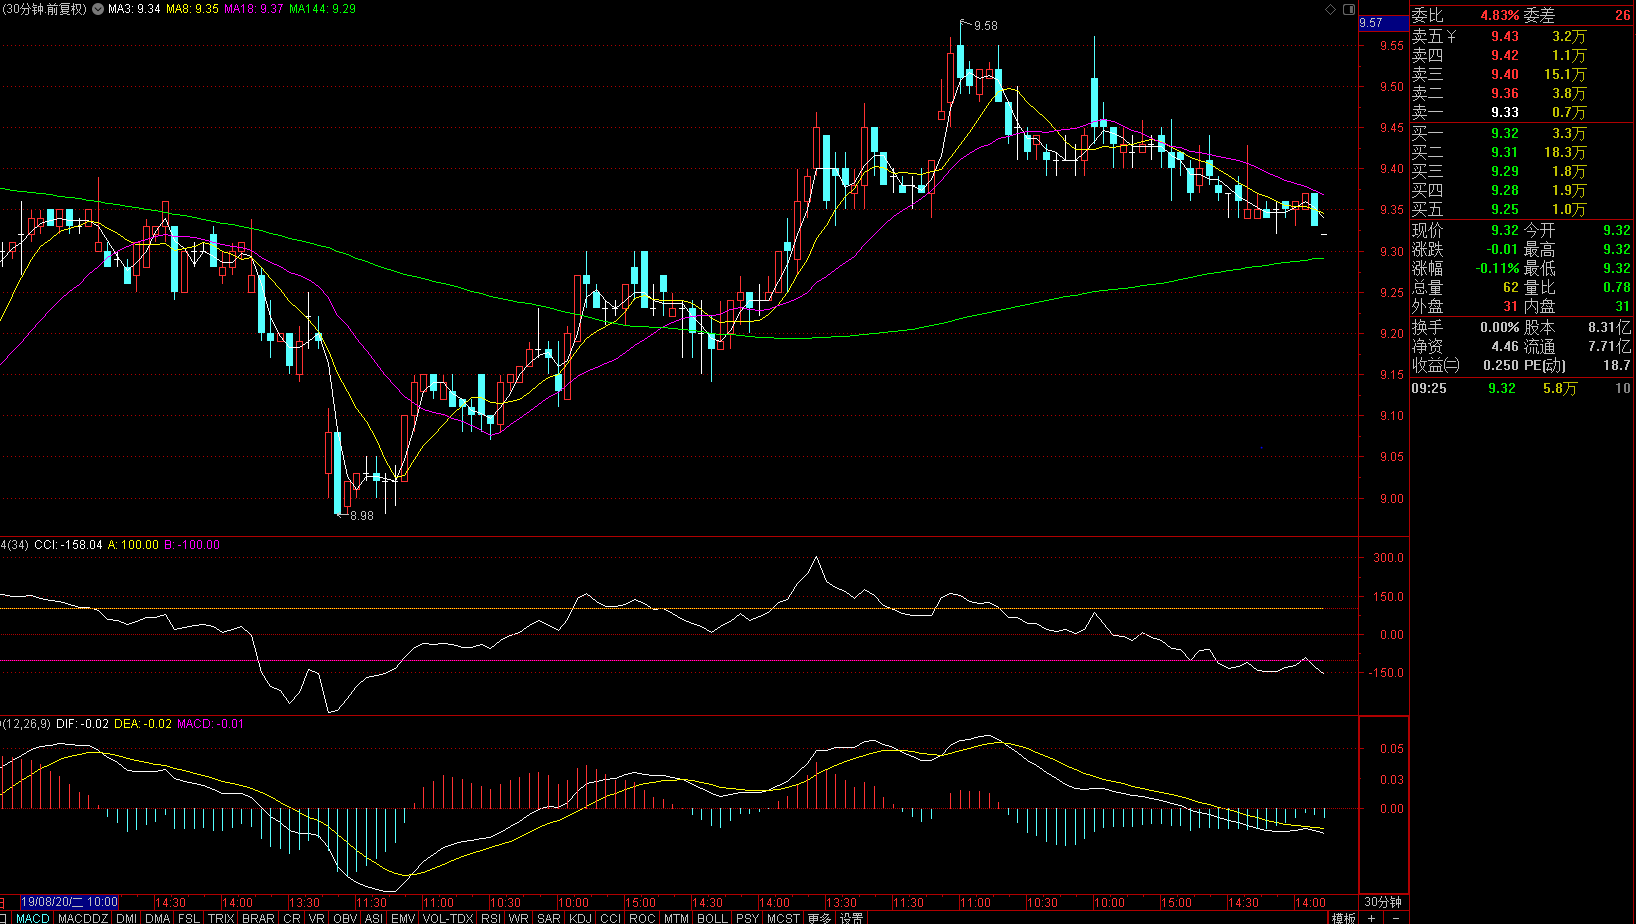The height and width of the screenshot is (924, 1636).
Task: Show the MCST indicator tab
Action: (783, 918)
